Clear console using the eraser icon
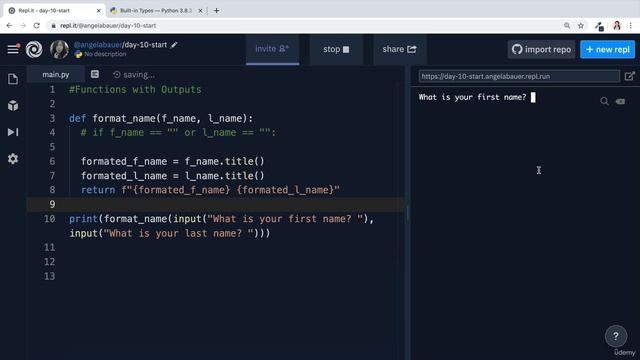Screen dimensions: 640x360 click(620, 101)
